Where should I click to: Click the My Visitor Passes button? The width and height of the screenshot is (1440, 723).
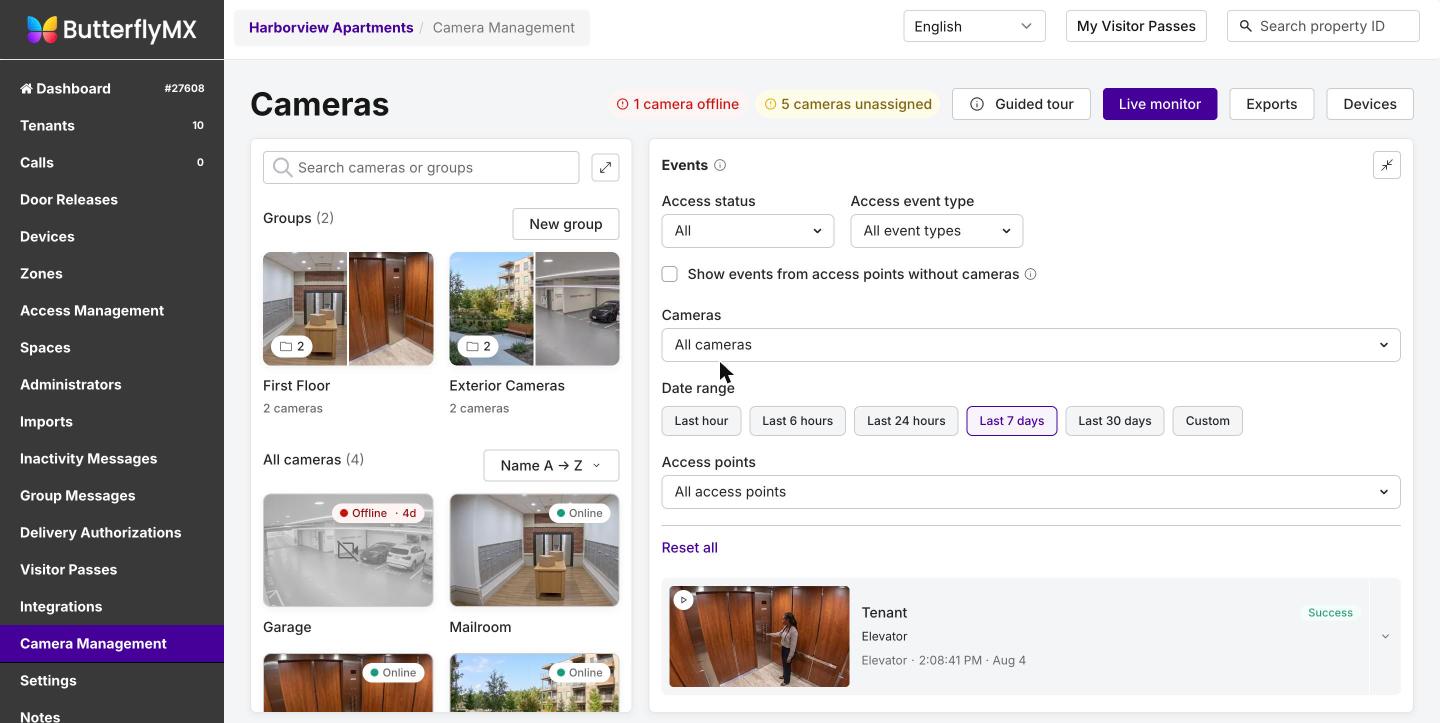coord(1136,26)
